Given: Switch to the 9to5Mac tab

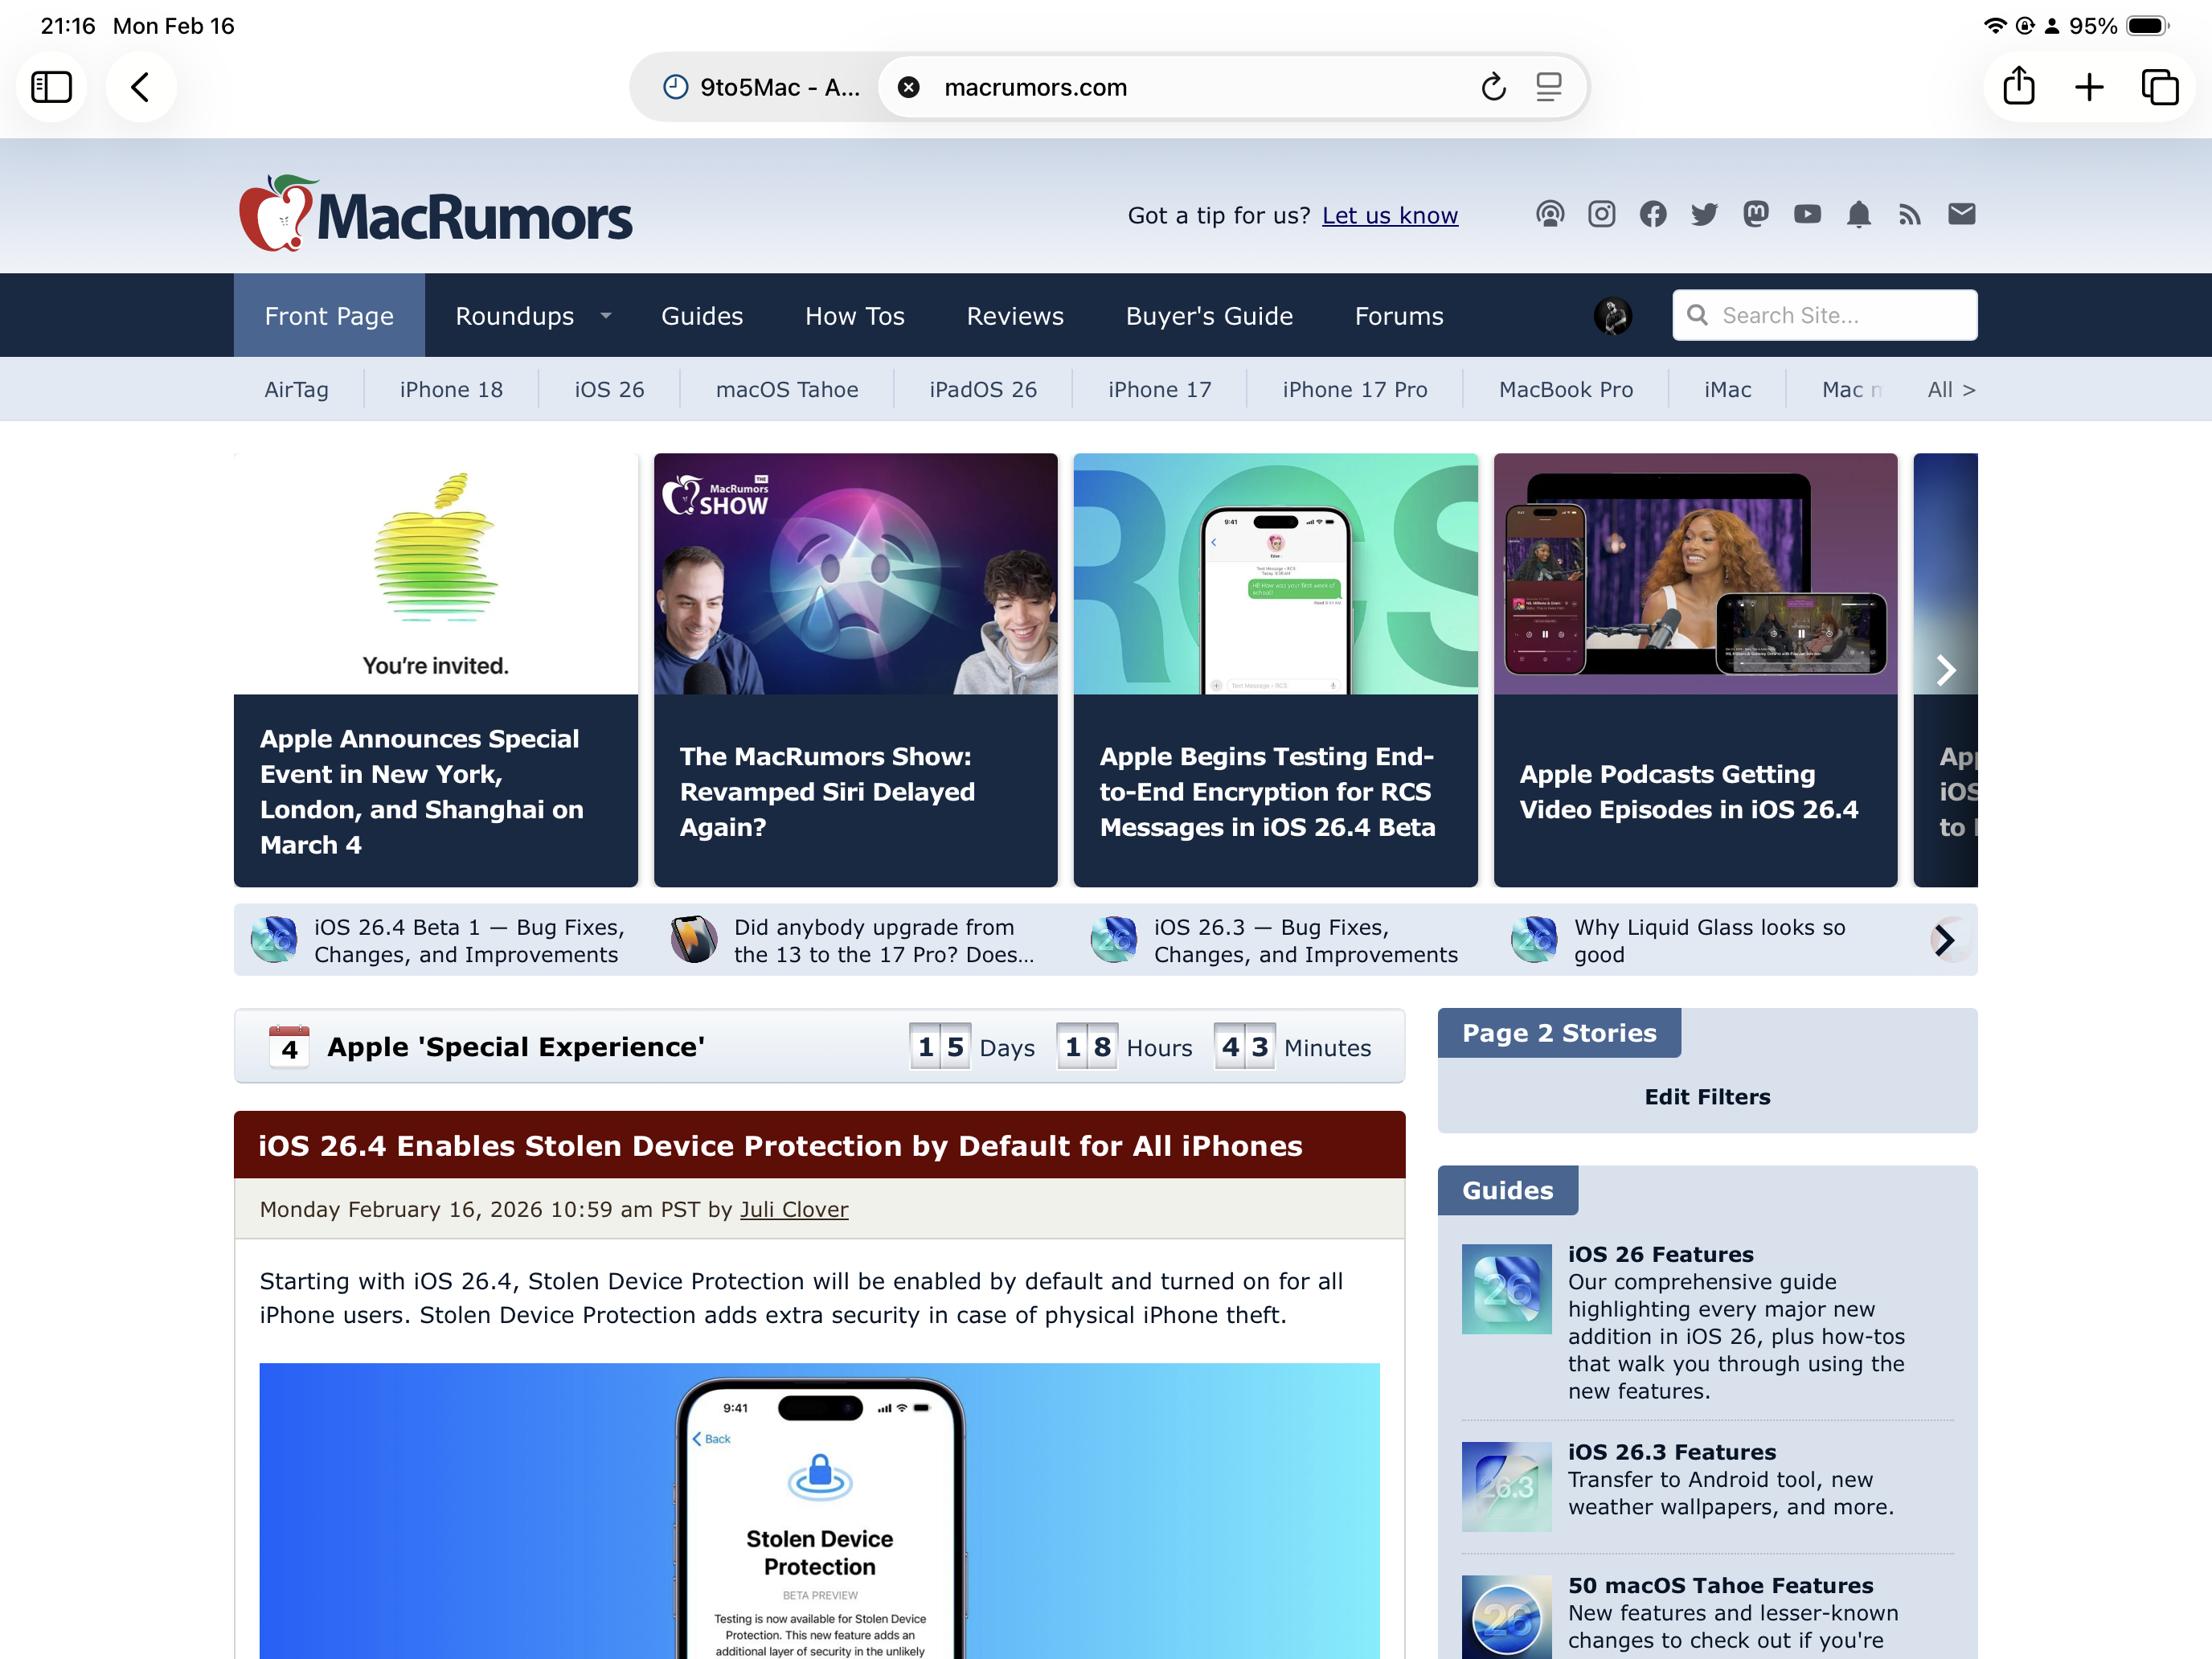Looking at the screenshot, I should (x=760, y=87).
